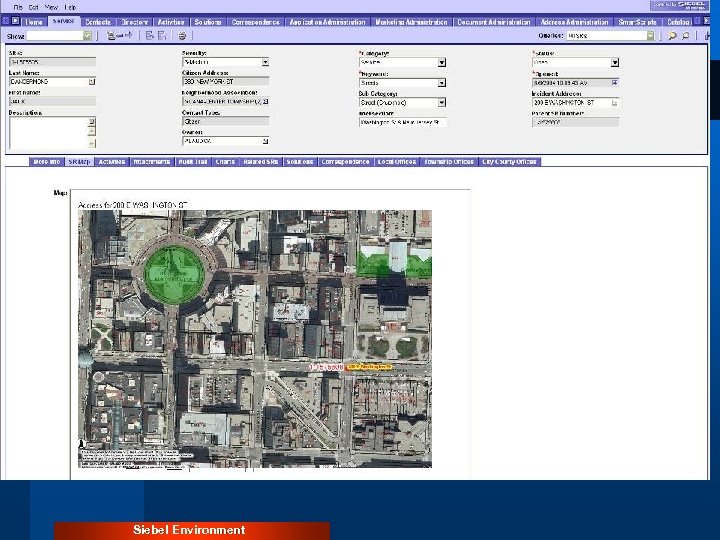Viewport: 720px width, 540px height.
Task: Open the Last Name pick icon
Action: coord(92,82)
